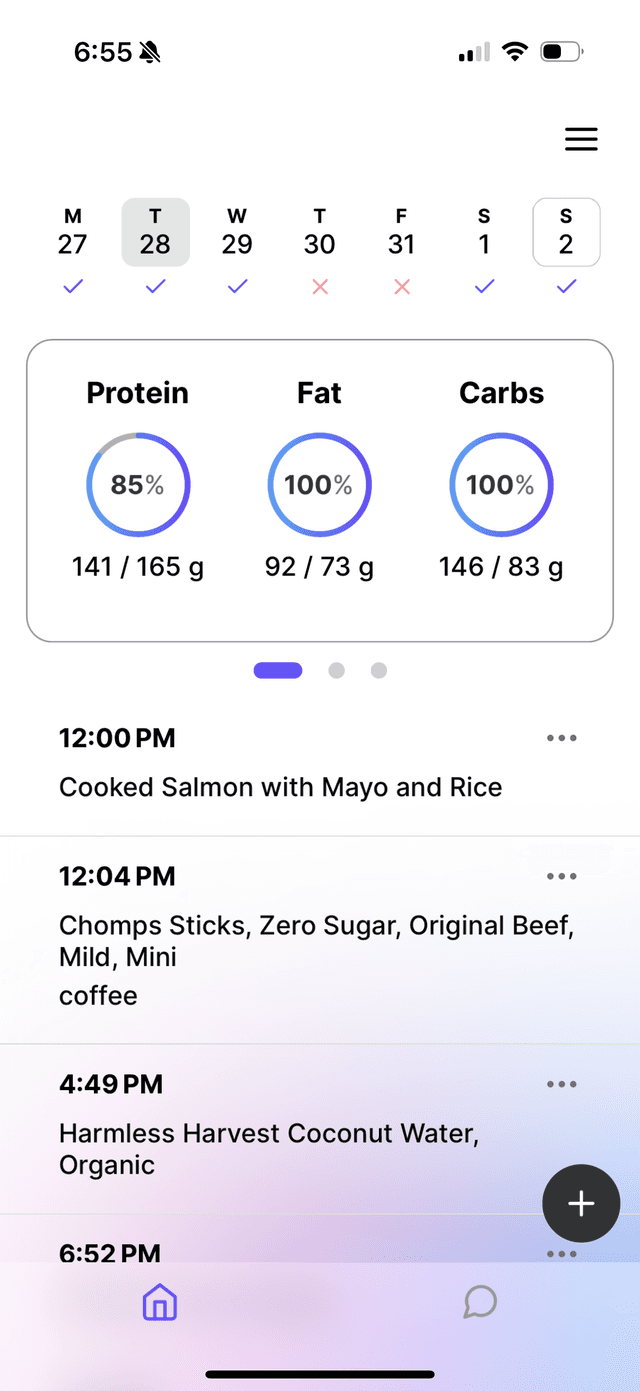
Task: Tap the checkmark under Saturday 1
Action: pos(483,287)
